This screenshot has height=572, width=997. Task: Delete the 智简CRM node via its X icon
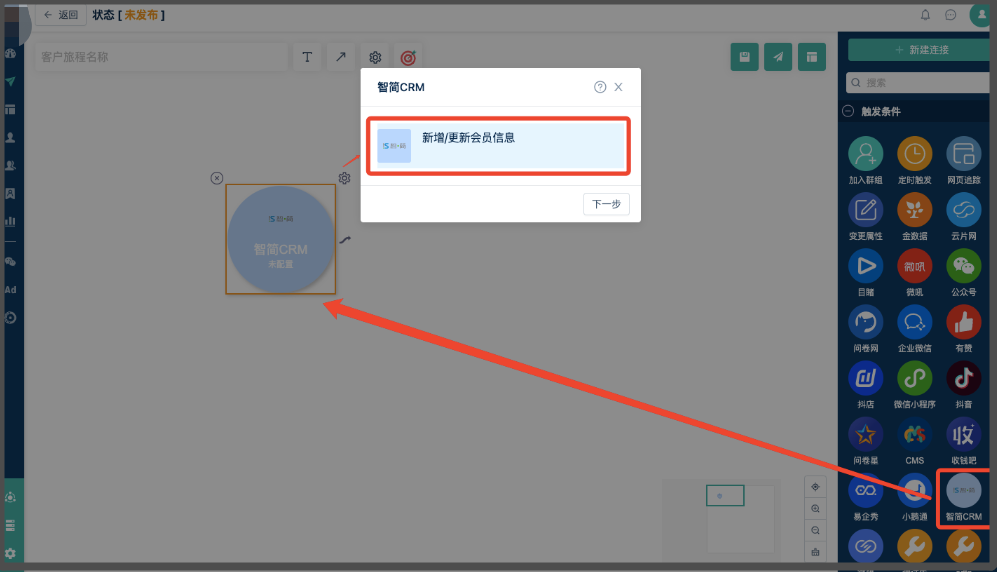217,178
